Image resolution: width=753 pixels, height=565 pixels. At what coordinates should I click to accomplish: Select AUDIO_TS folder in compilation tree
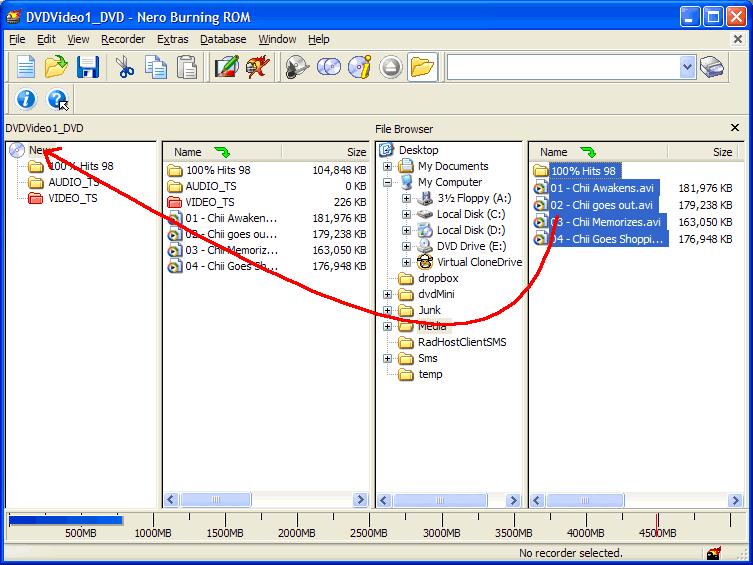pos(73,182)
